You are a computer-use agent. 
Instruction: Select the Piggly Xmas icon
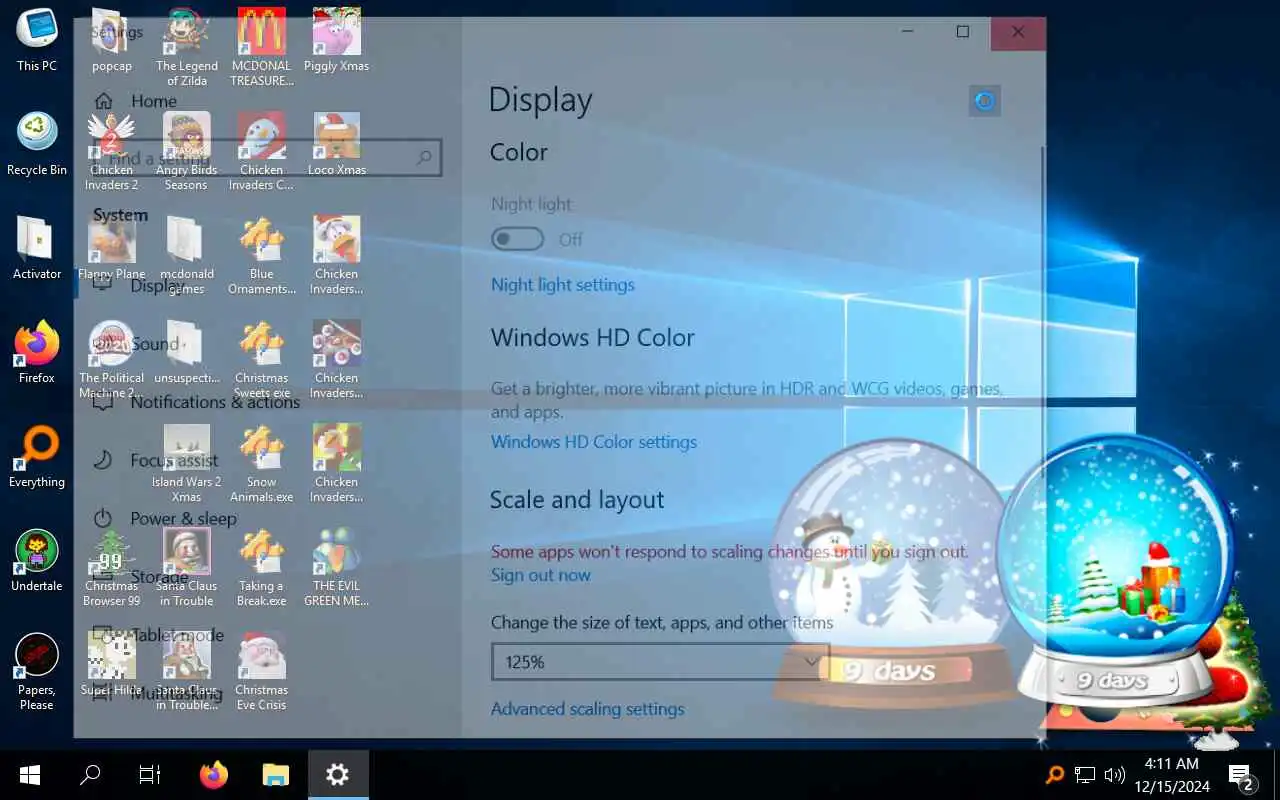click(337, 41)
